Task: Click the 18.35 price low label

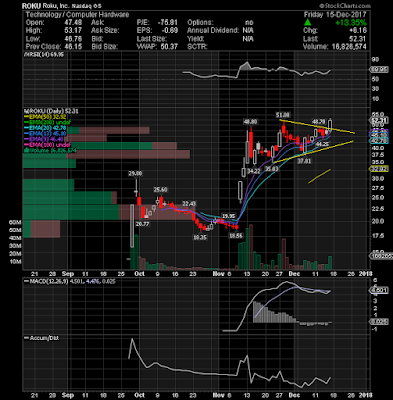Action: coord(200,238)
